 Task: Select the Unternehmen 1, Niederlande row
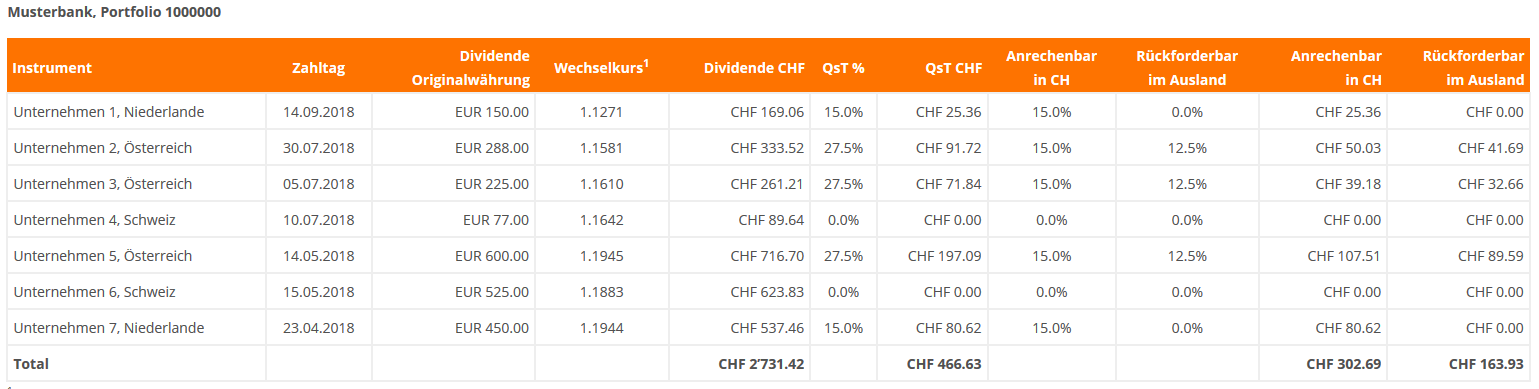[x=768, y=112]
